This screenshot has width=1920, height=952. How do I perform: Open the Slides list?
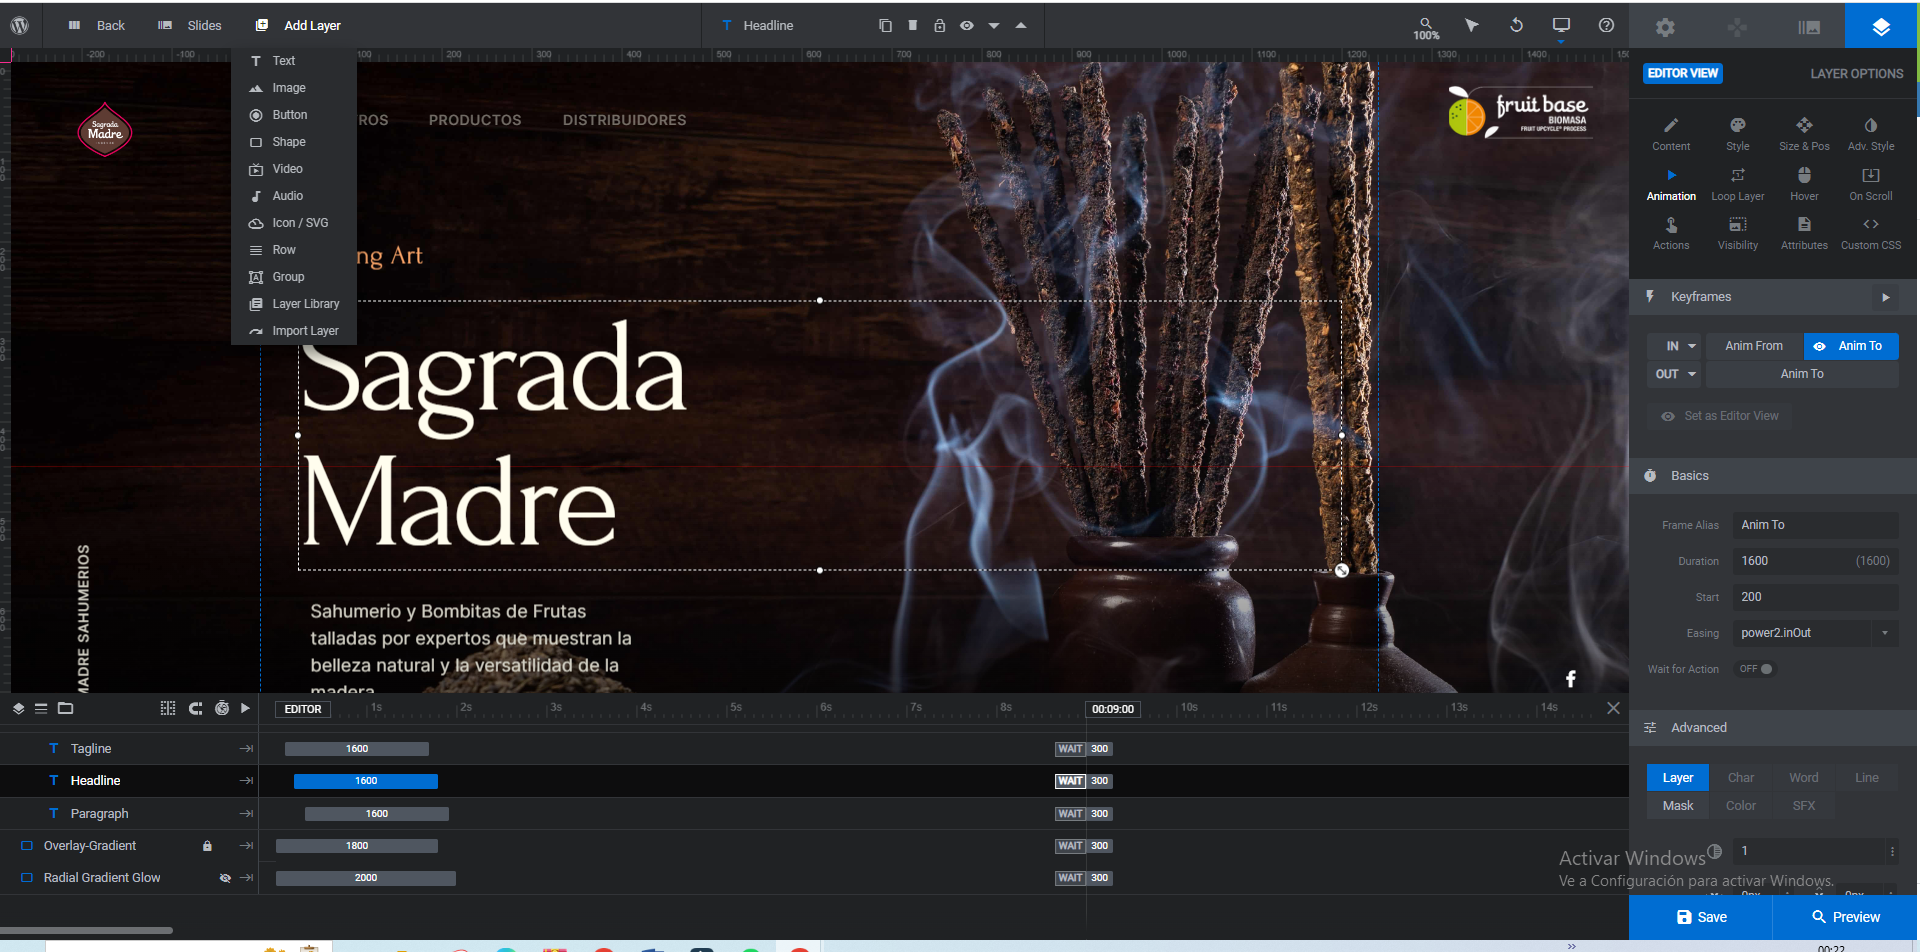(190, 25)
